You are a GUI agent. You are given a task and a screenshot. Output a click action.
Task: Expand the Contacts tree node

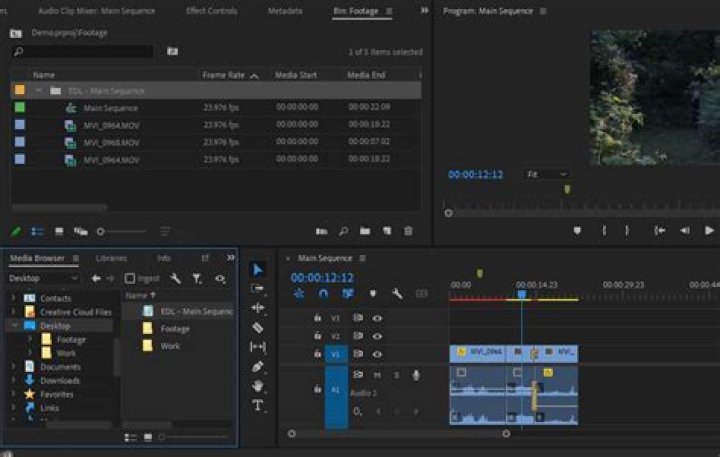14,298
